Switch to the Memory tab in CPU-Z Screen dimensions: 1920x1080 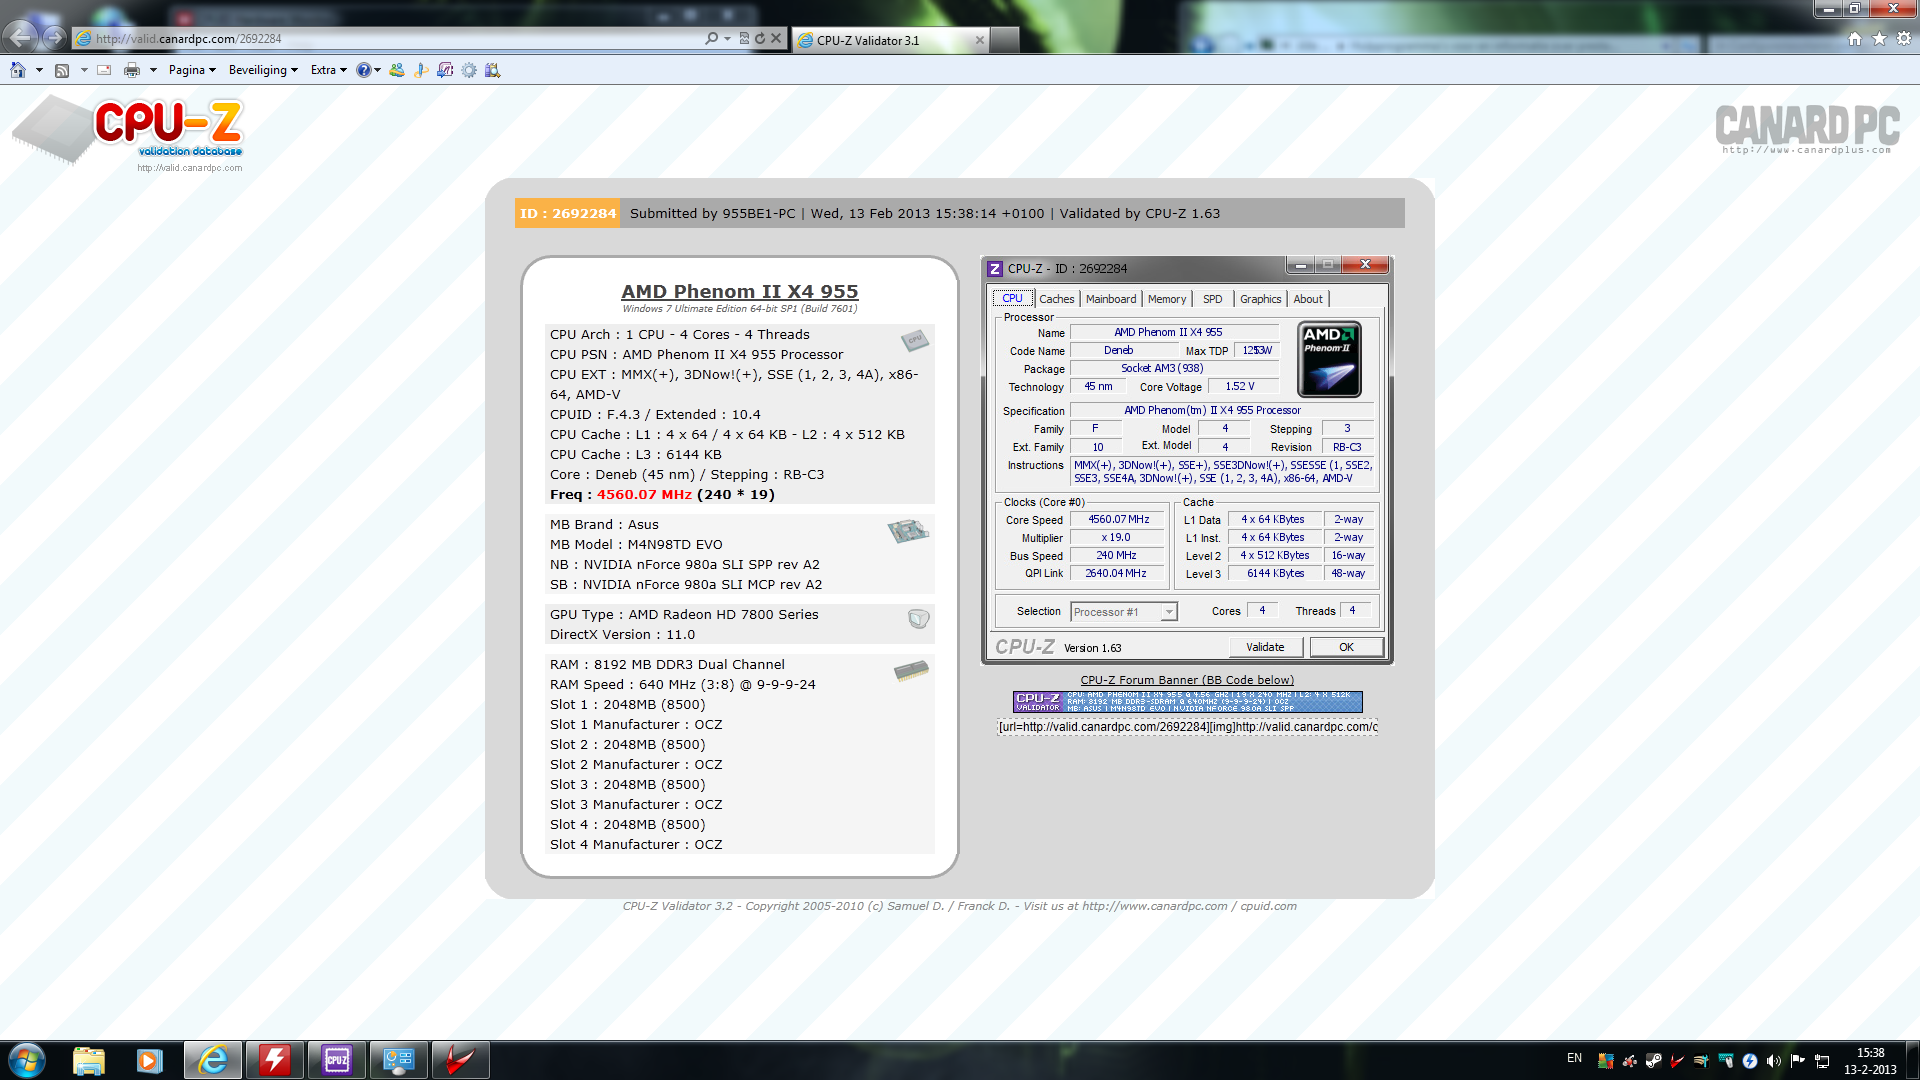tap(1167, 299)
